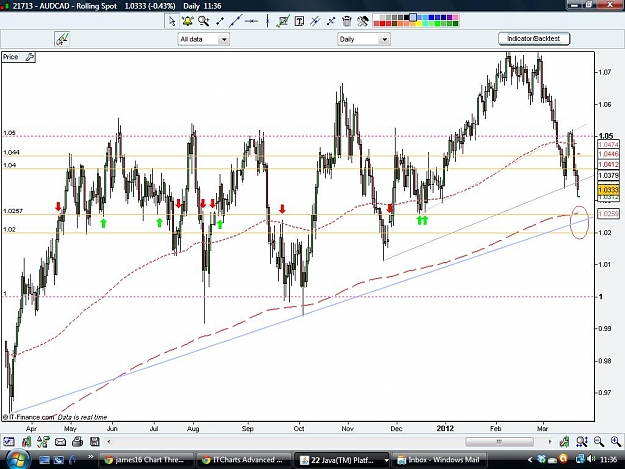
Task: Click the Price panel label
Action: [x=10, y=57]
